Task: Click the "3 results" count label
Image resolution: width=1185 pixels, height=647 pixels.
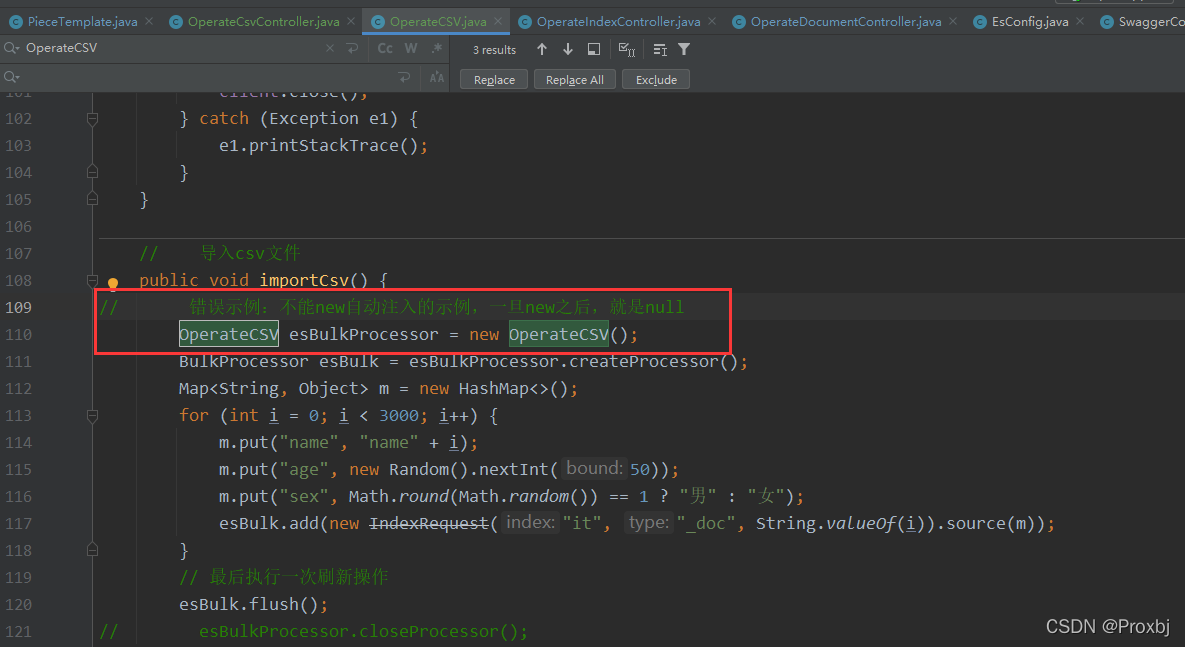Action: pyautogui.click(x=494, y=50)
